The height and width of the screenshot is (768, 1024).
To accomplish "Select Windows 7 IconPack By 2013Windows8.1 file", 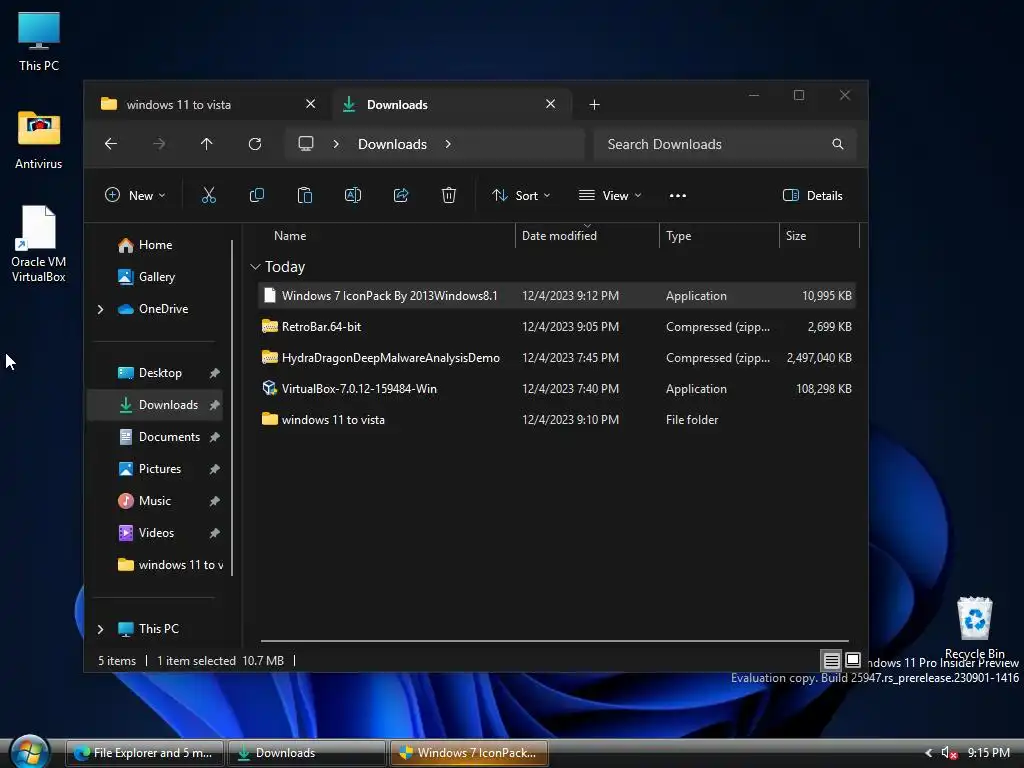I will 557,296.
